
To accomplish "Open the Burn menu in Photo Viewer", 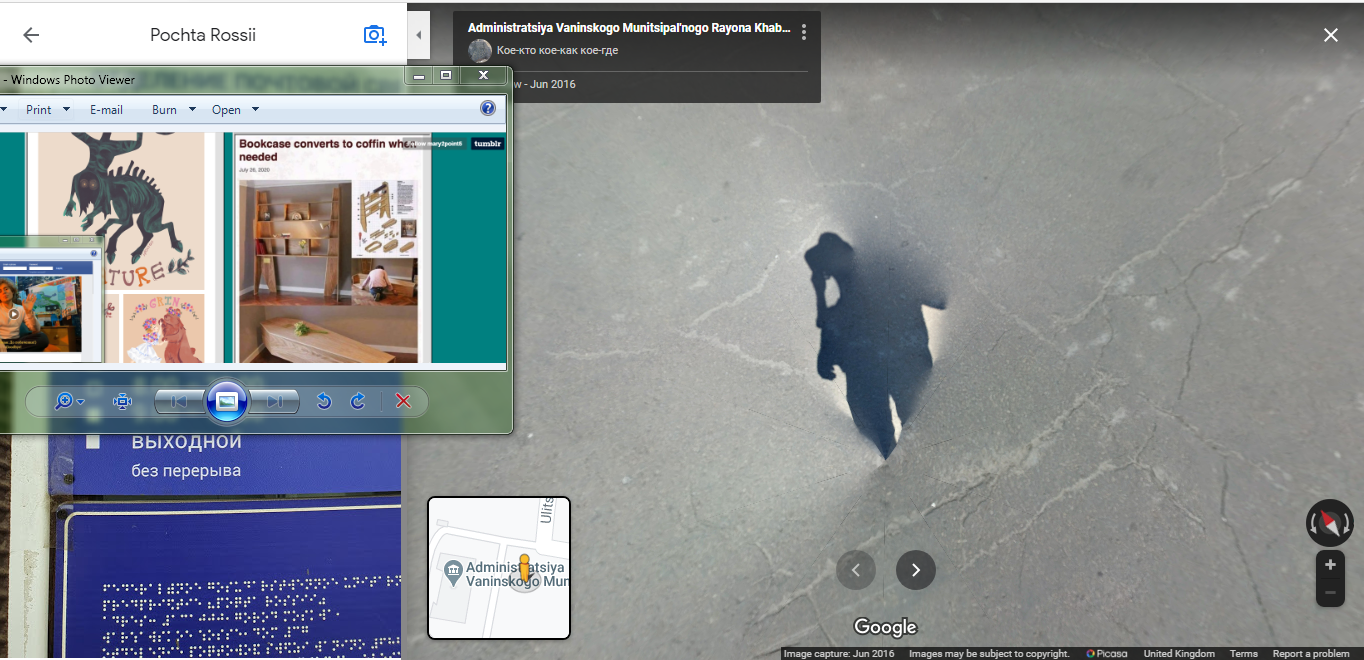I will (x=164, y=110).
